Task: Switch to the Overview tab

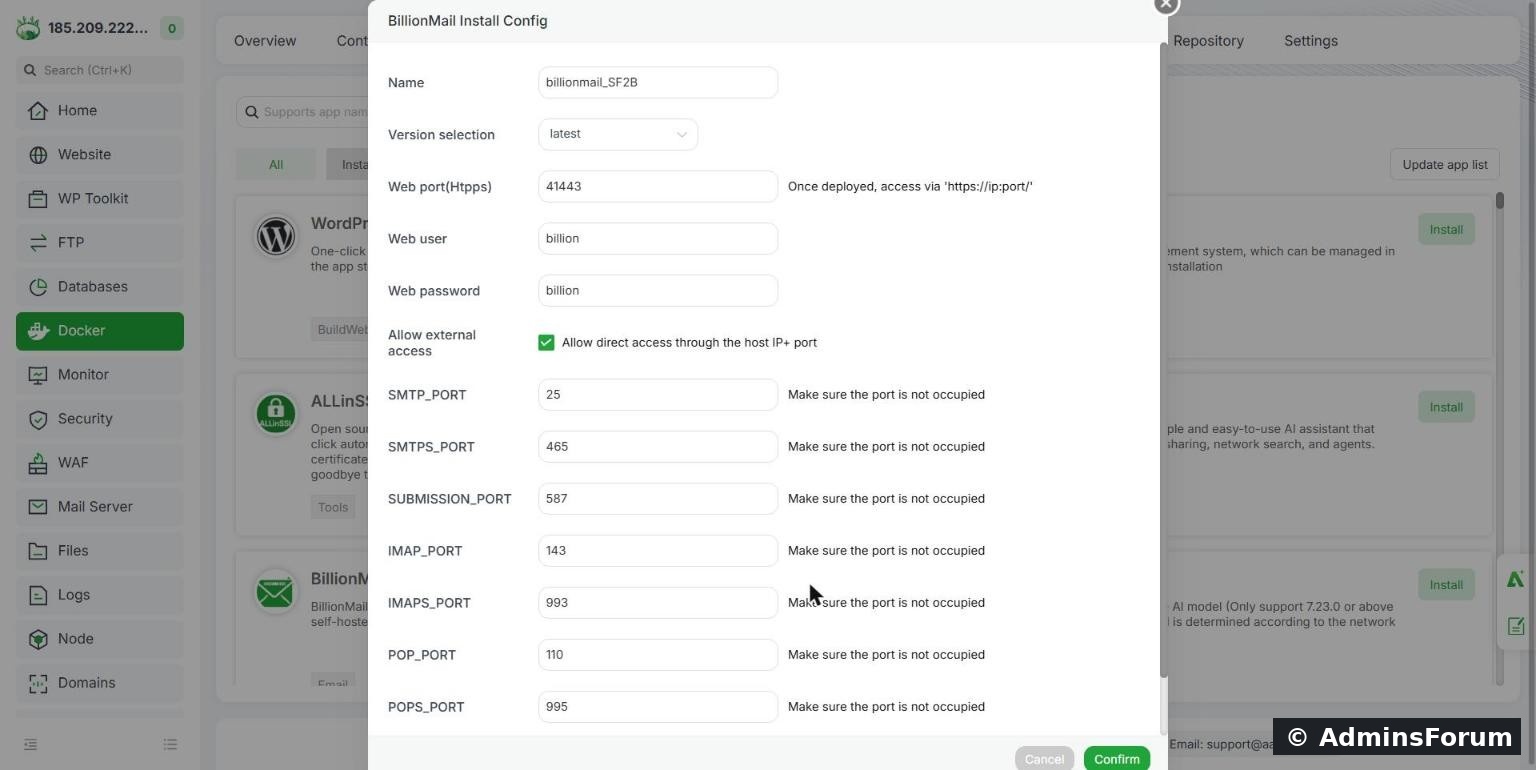Action: coord(265,41)
